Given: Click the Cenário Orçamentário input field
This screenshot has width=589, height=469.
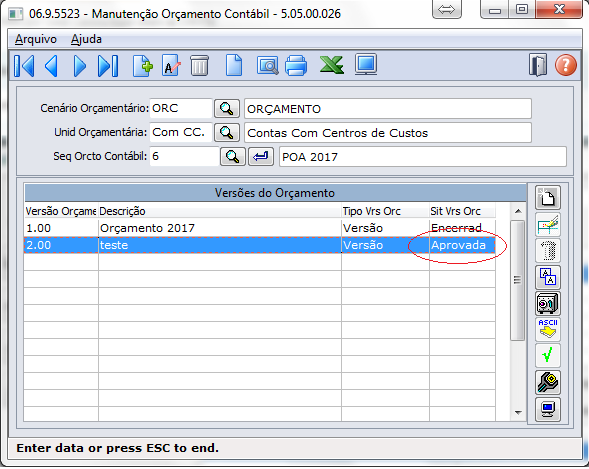Looking at the screenshot, I should pos(181,109).
